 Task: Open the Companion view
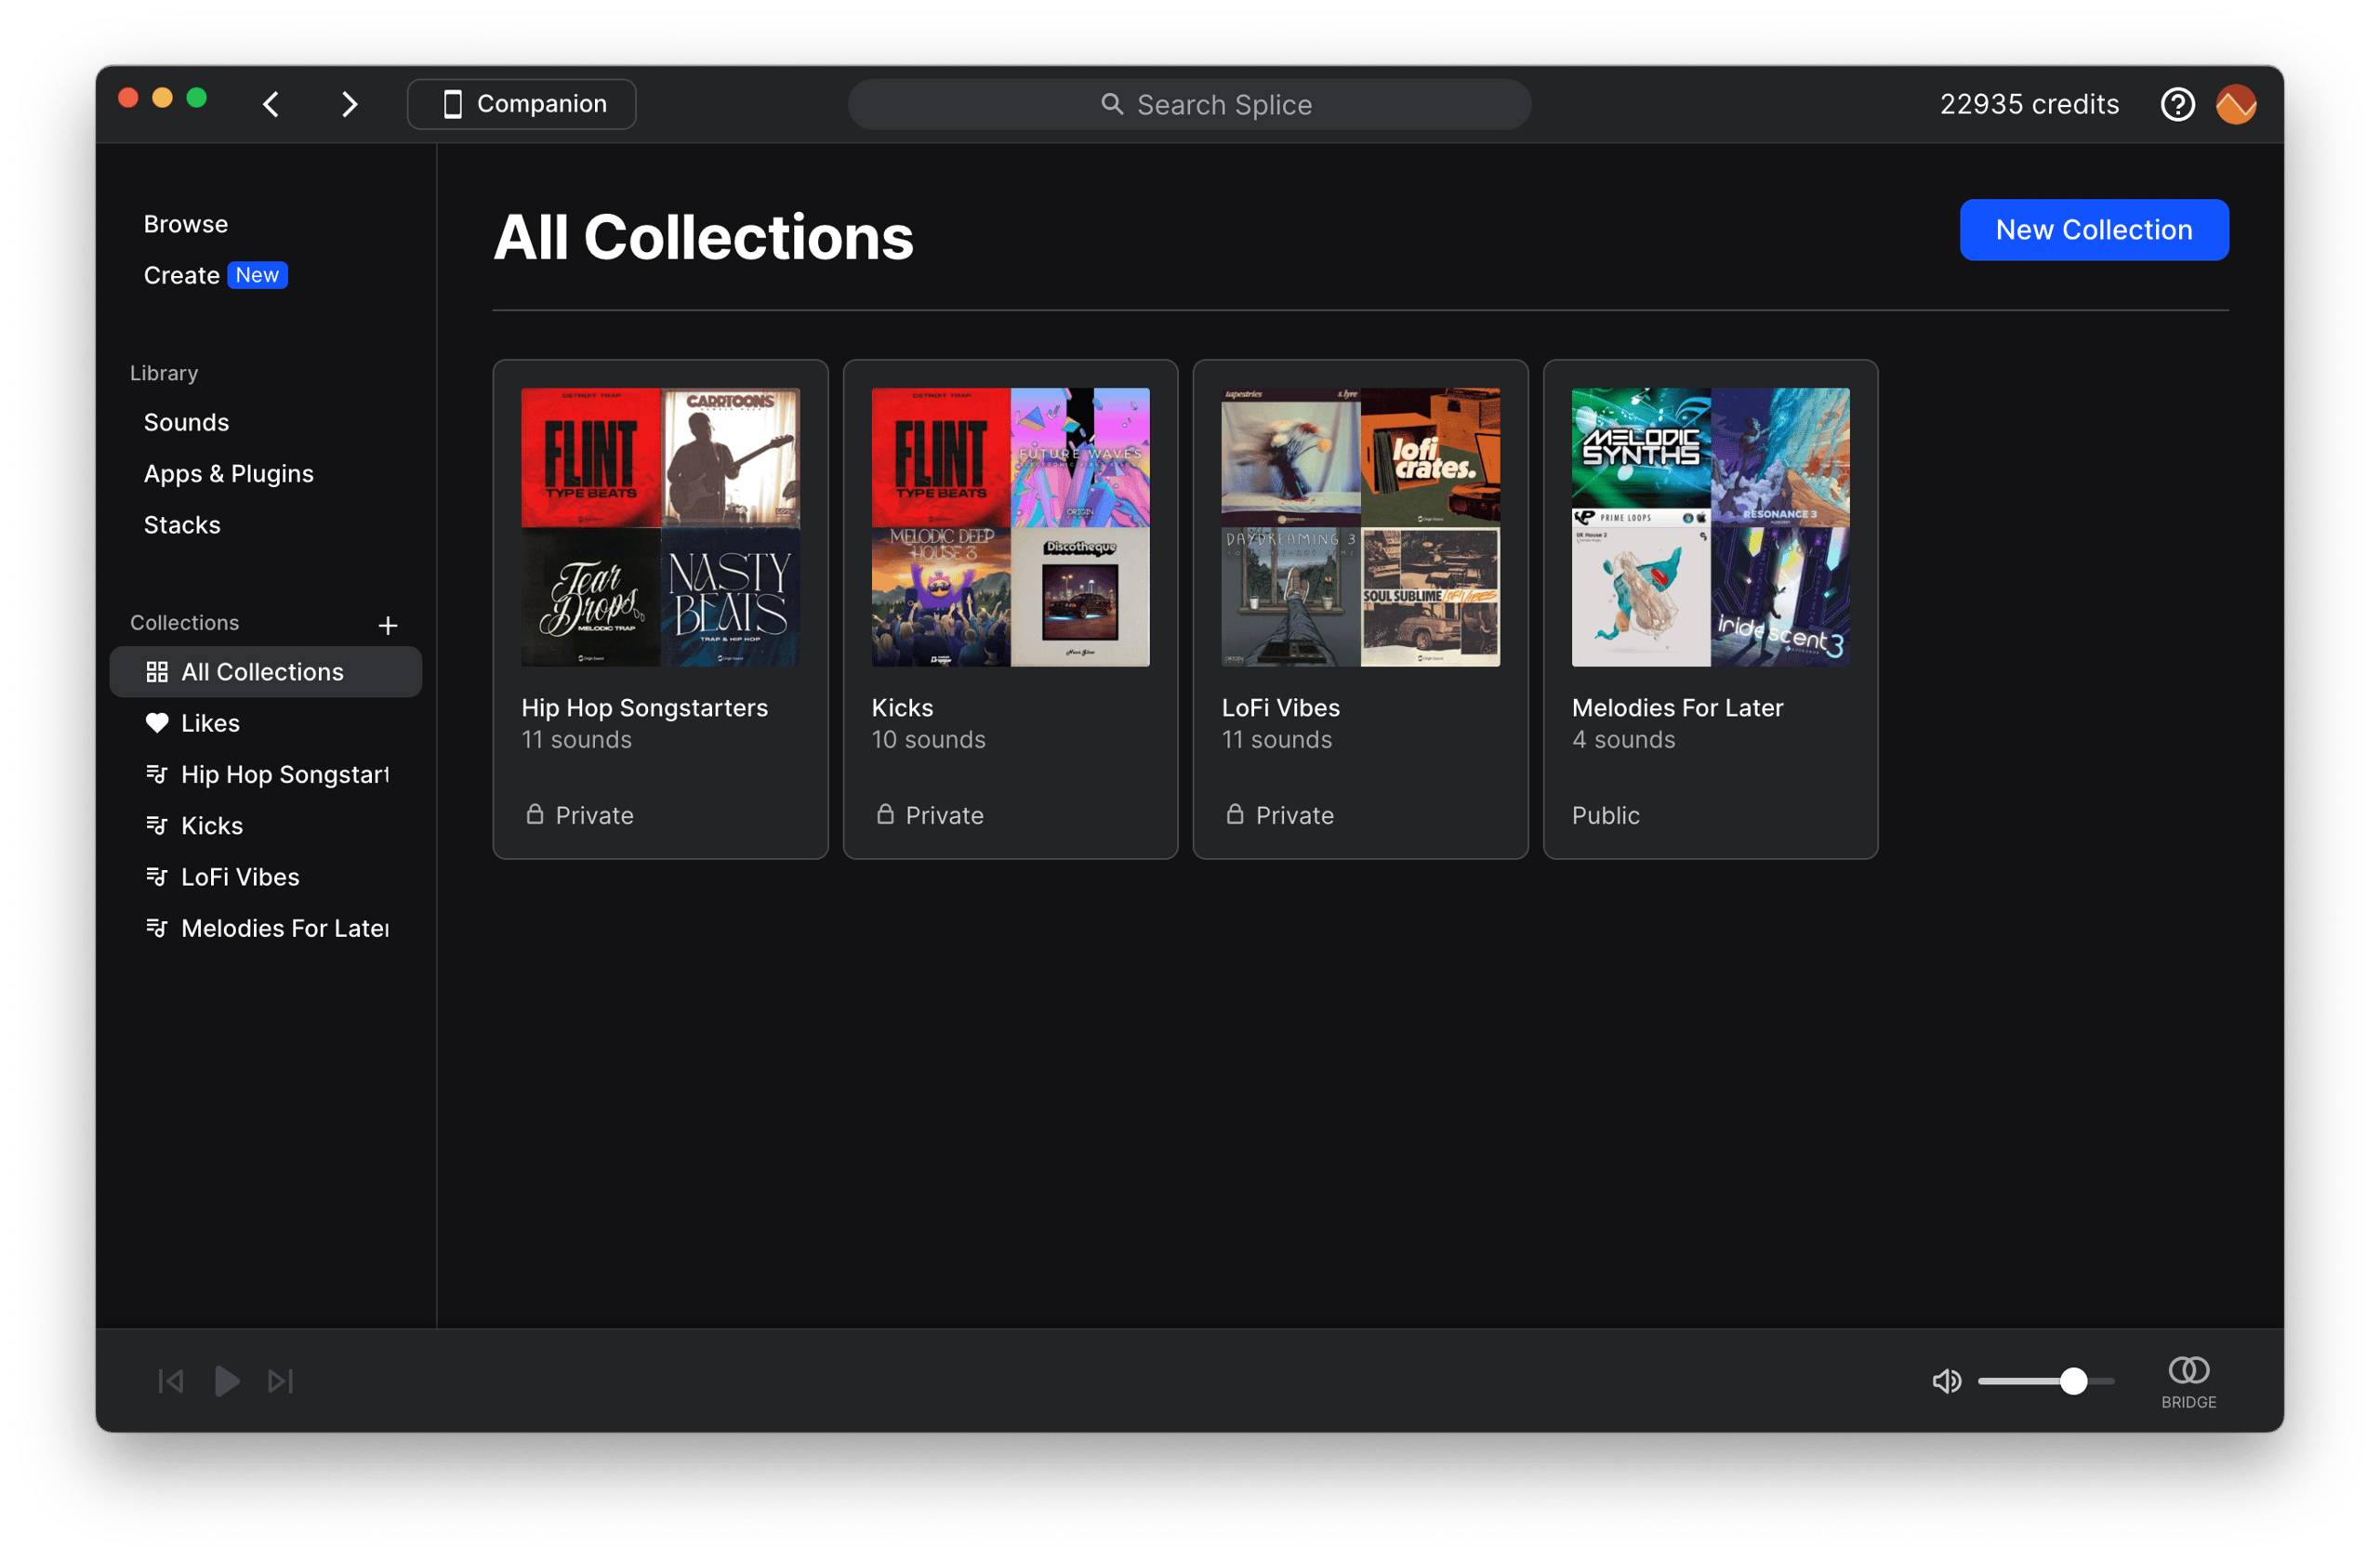click(x=521, y=104)
